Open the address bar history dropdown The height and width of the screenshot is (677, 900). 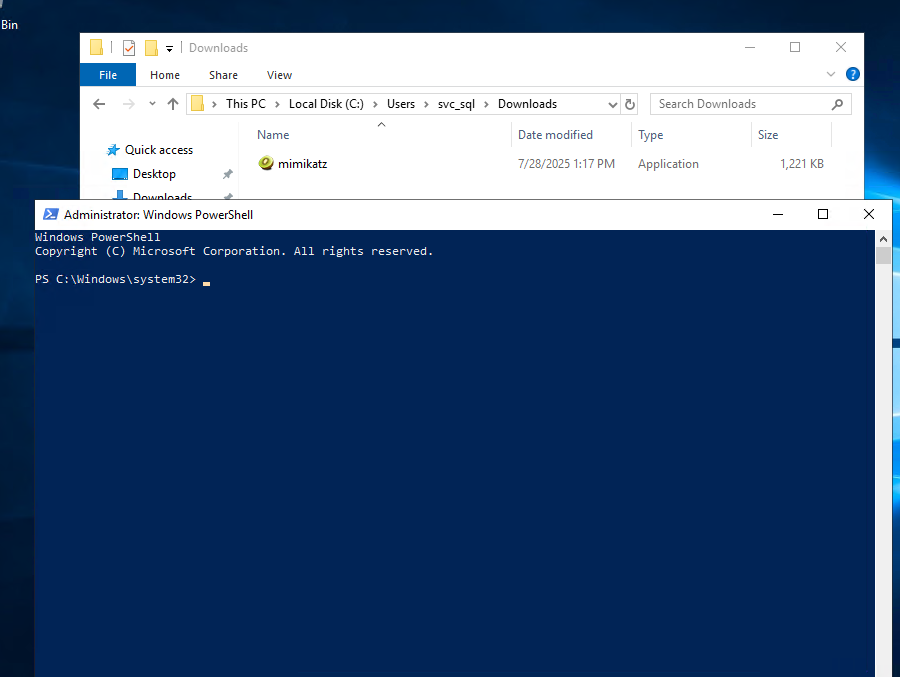point(613,105)
